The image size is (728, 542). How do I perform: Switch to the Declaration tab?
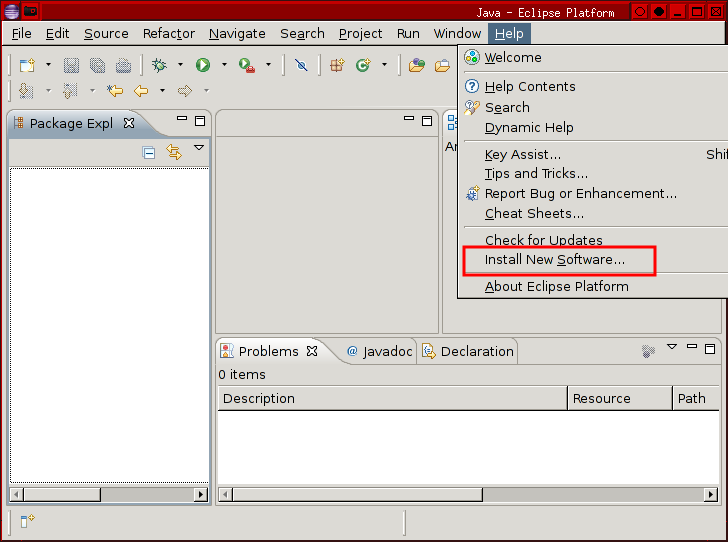pos(468,352)
